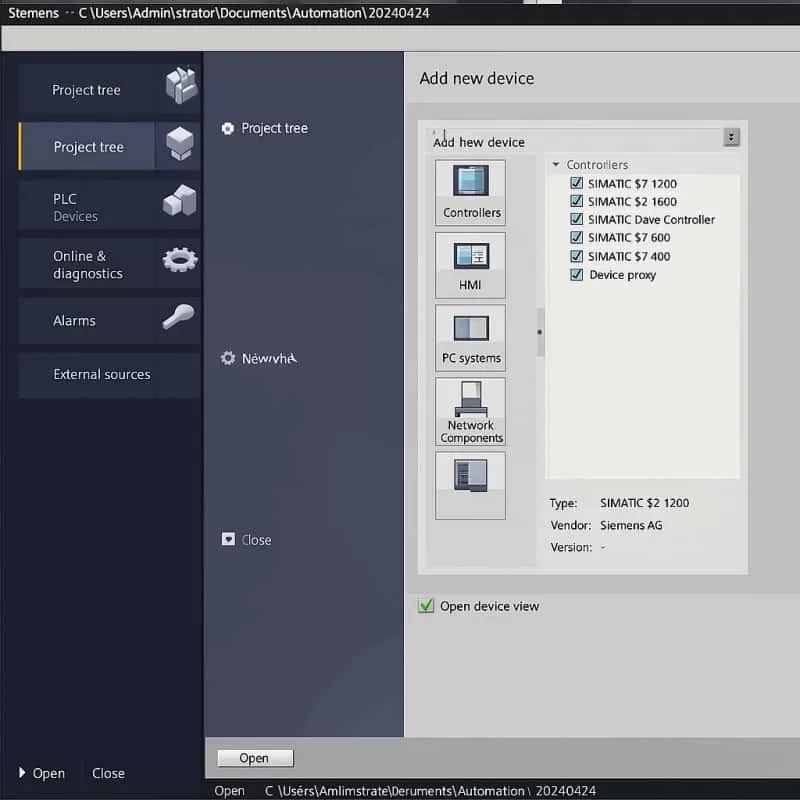Open Online & diagnostics menu item
Screen dimensions: 800x800
coord(110,263)
